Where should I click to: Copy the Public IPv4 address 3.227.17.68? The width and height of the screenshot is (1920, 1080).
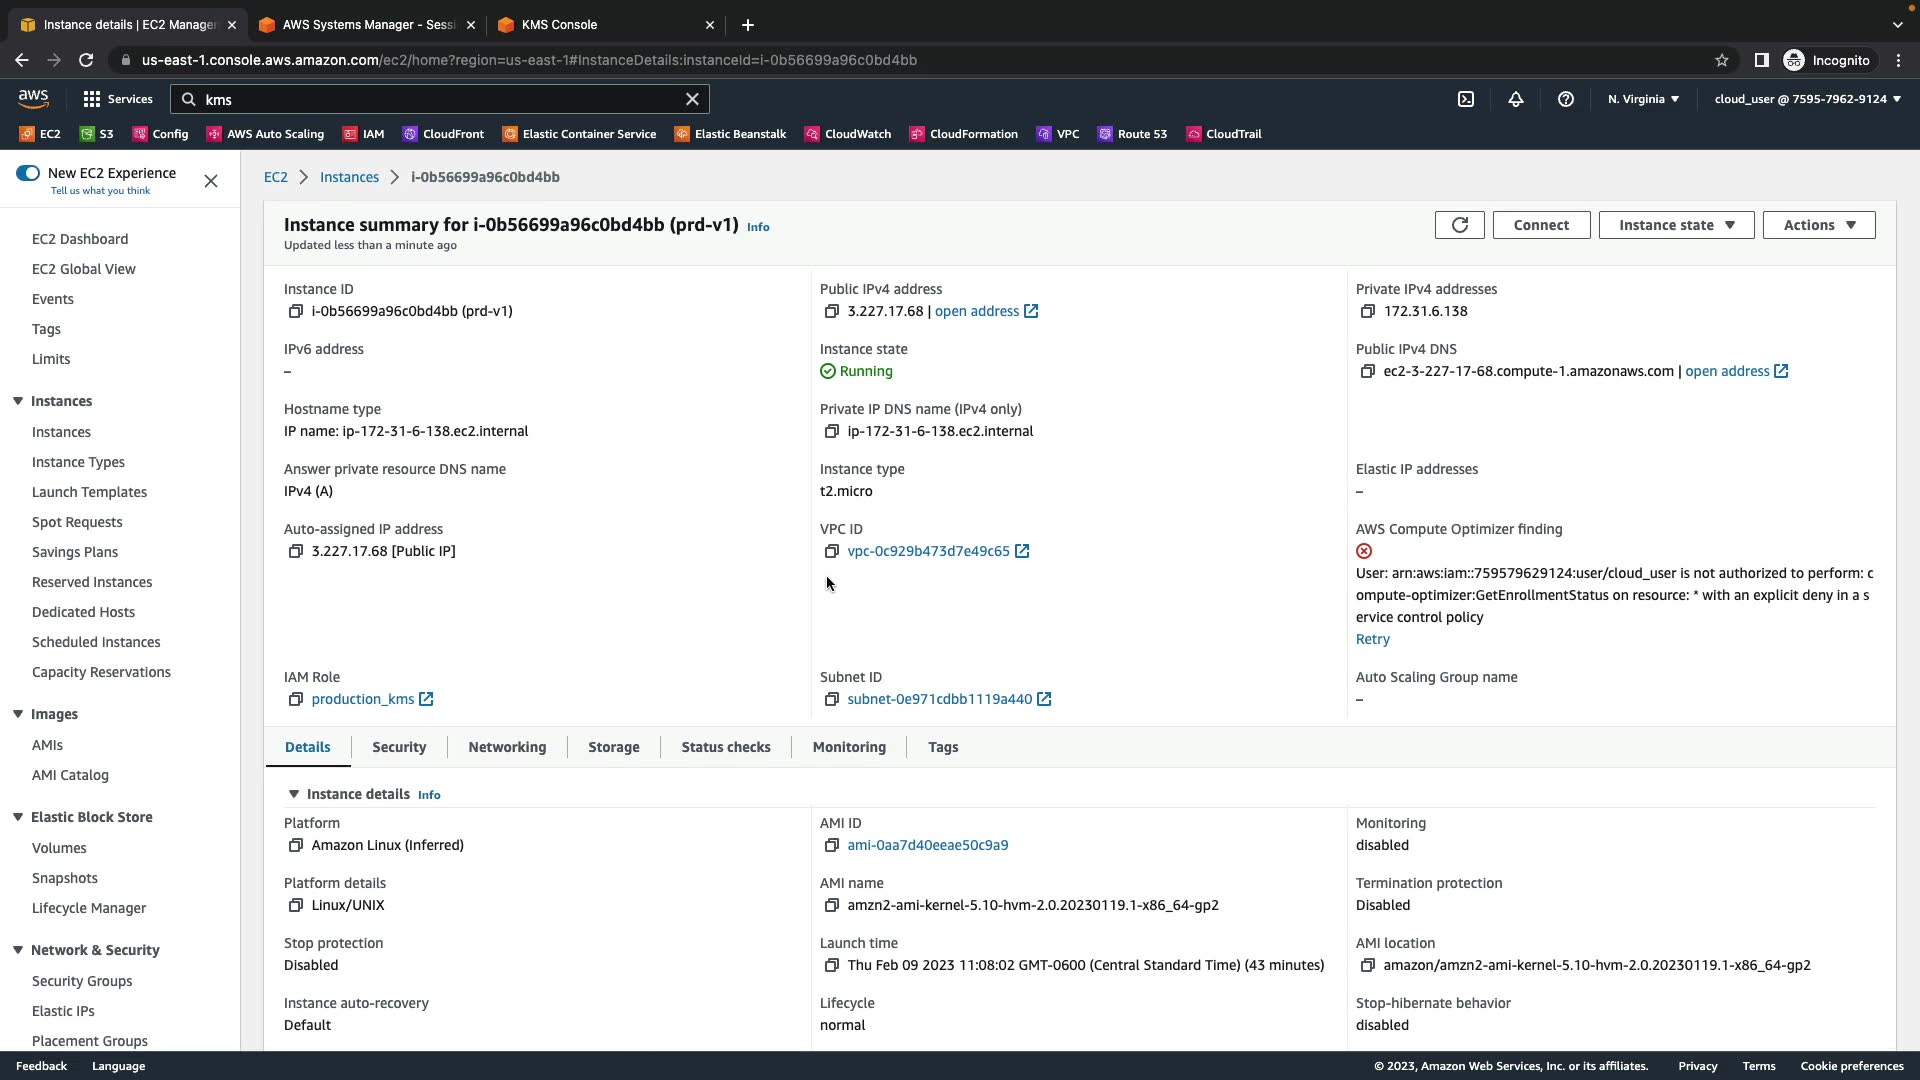click(831, 311)
